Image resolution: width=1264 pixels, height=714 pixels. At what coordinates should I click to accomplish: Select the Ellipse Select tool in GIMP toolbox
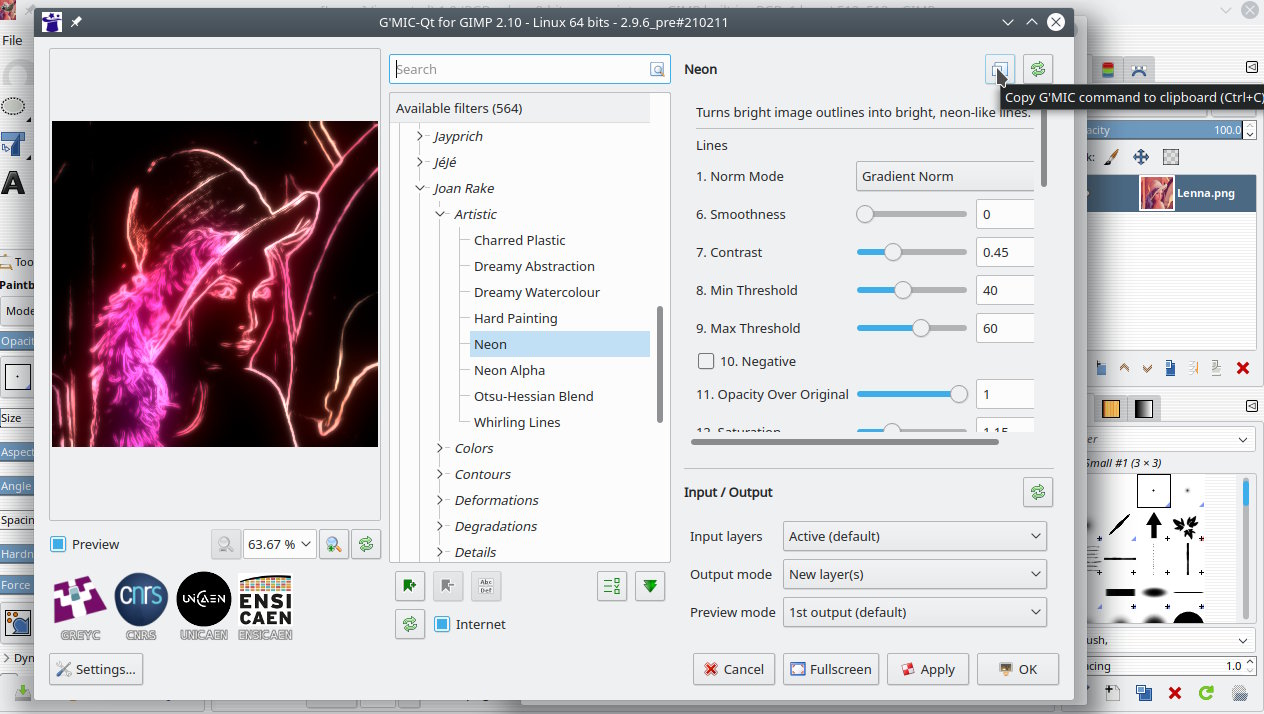pyautogui.click(x=13, y=106)
